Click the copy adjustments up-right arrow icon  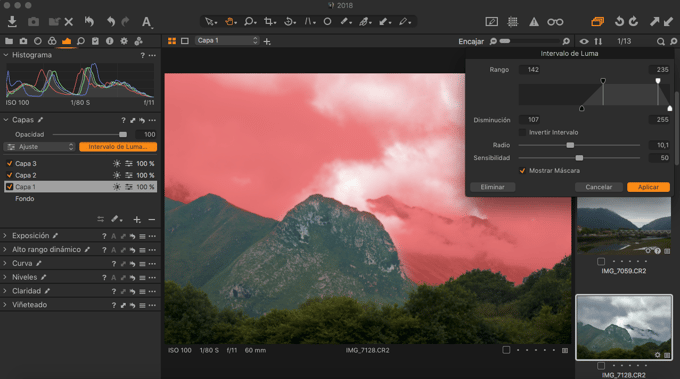pyautogui.click(x=654, y=21)
